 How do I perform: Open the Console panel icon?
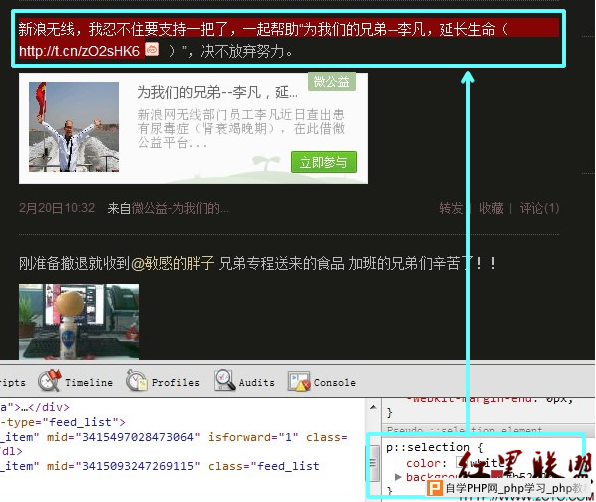[299, 381]
